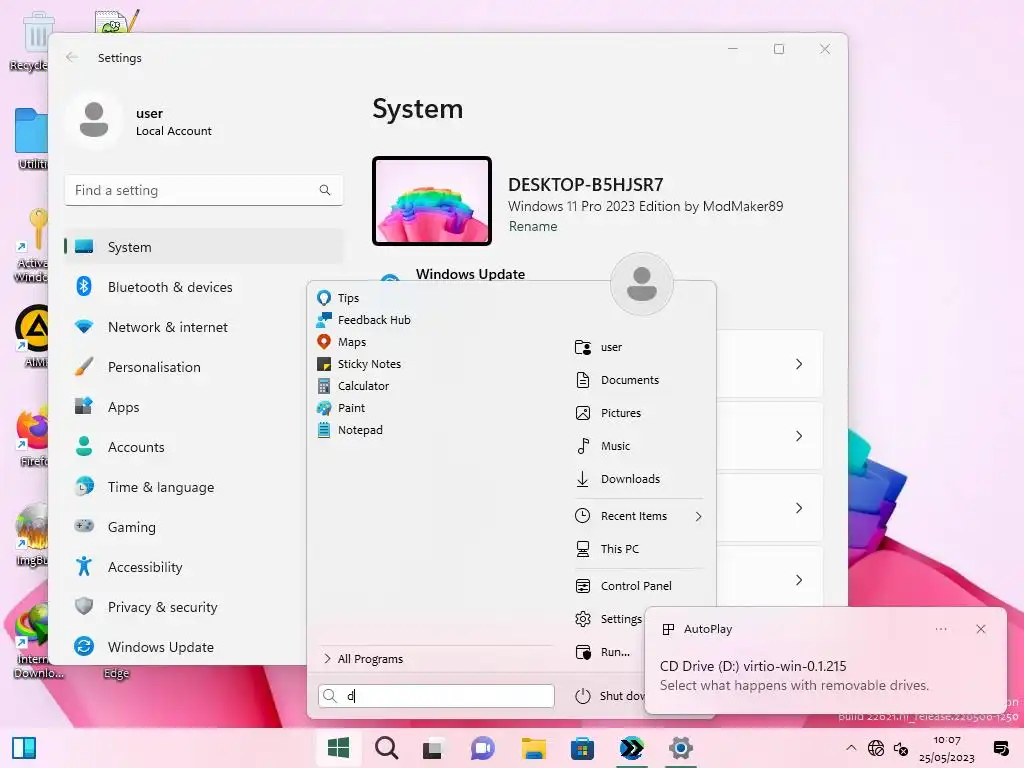This screenshot has width=1024, height=768.
Task: Start Sticky Notes app
Action: [359, 364]
